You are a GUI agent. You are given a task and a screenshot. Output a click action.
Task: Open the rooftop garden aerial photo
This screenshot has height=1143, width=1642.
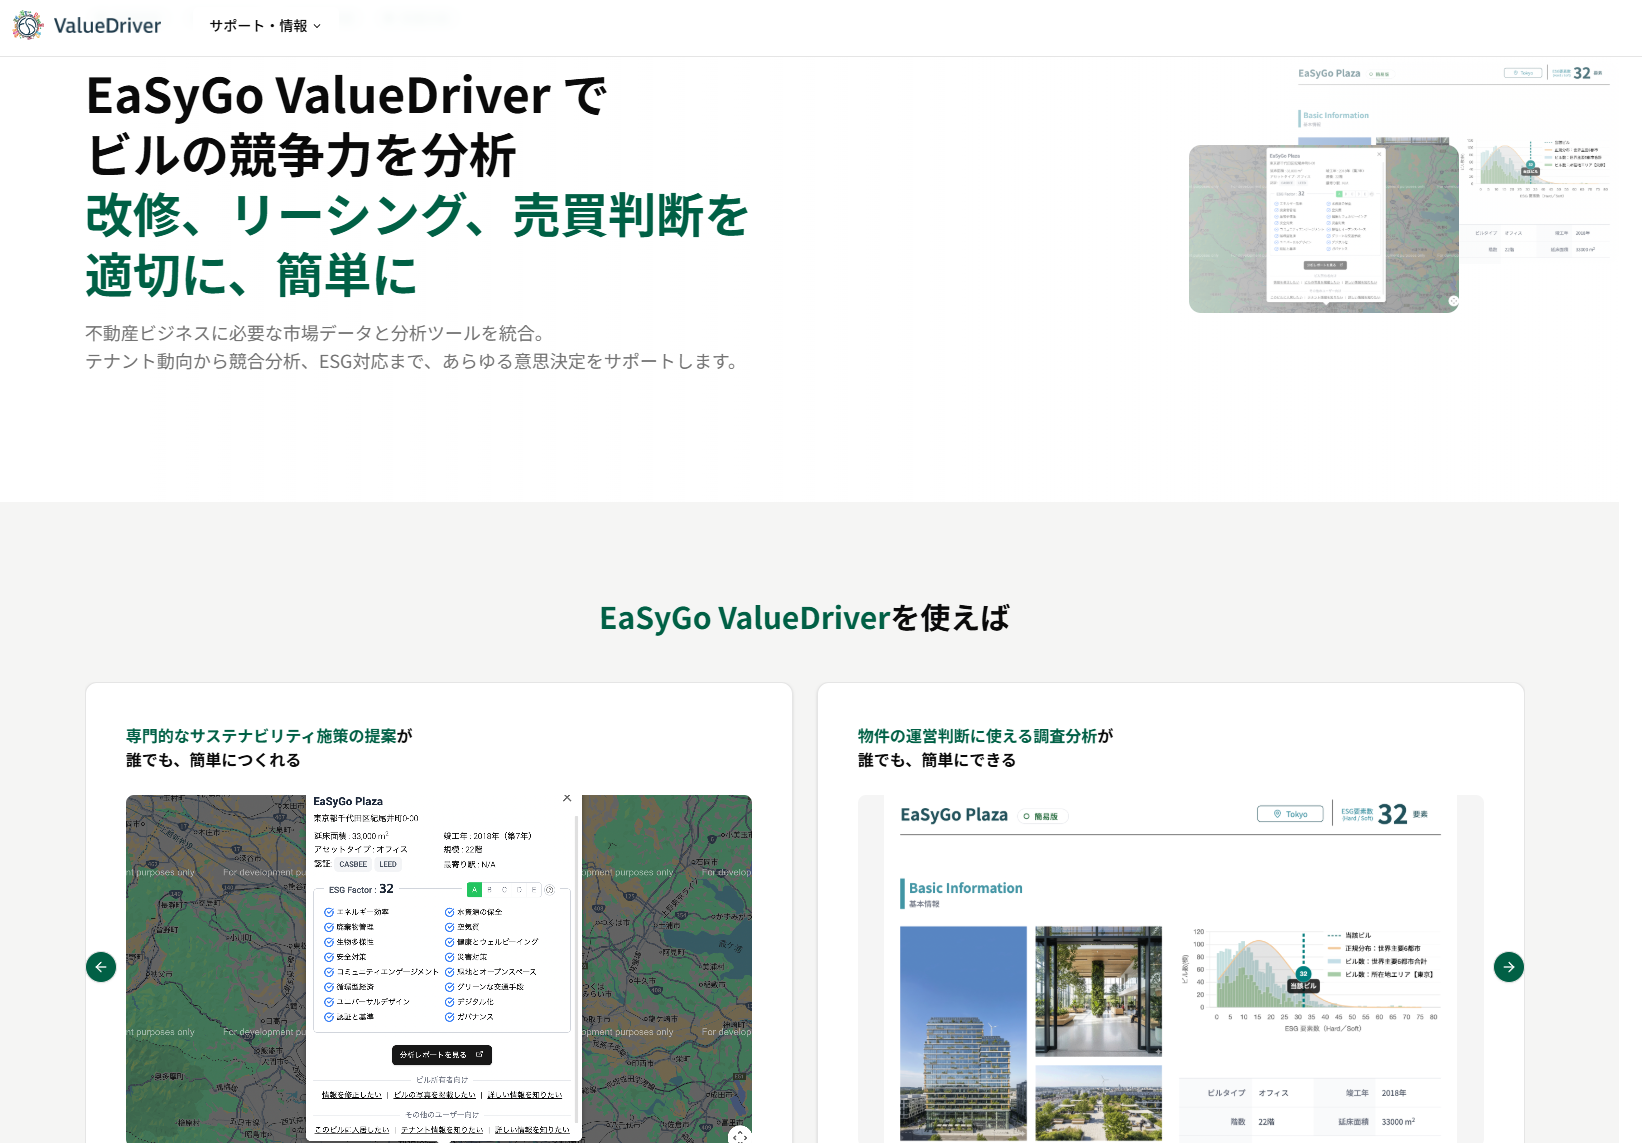tap(1098, 1103)
